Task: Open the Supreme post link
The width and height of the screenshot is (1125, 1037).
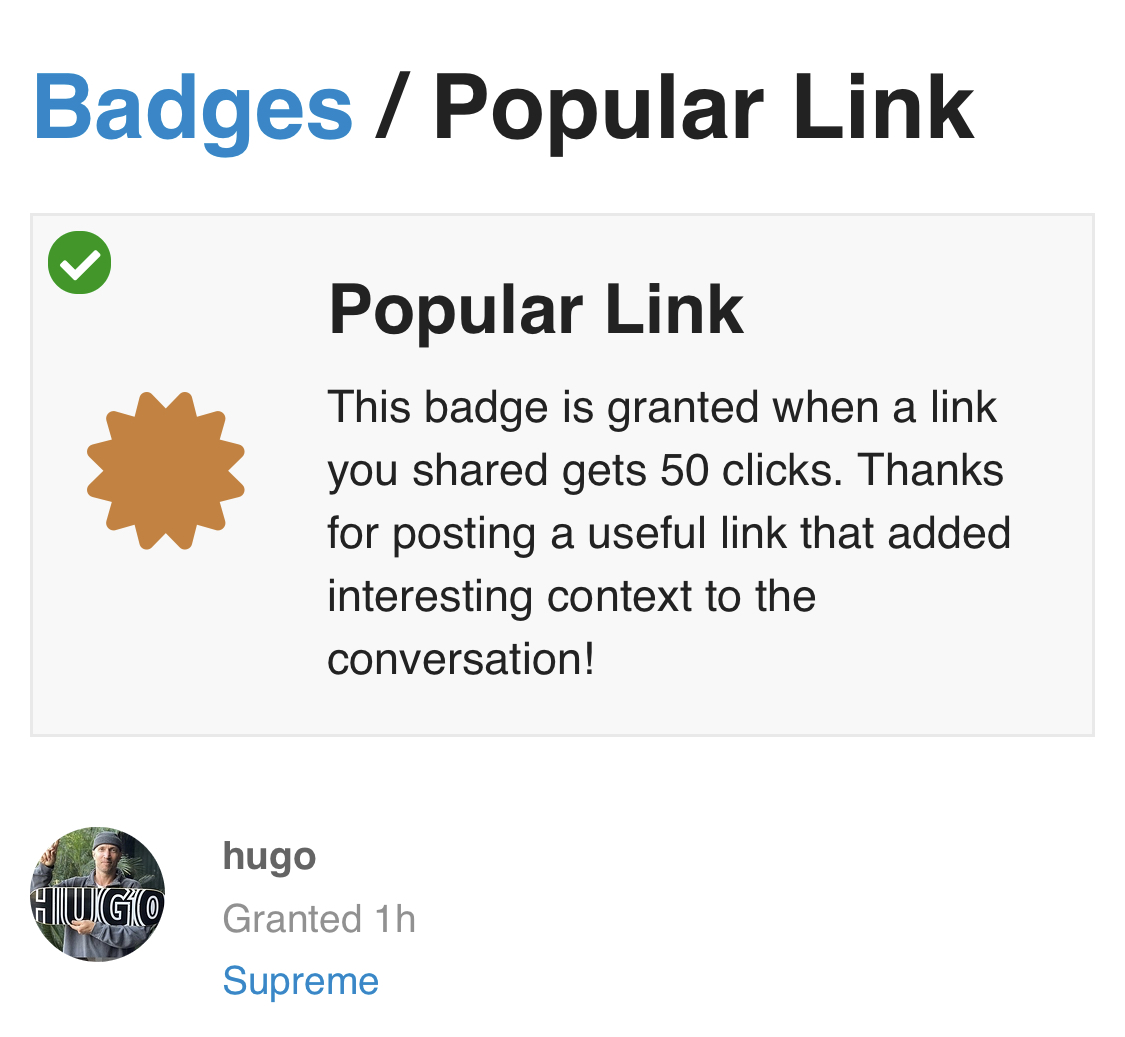Action: (x=301, y=981)
